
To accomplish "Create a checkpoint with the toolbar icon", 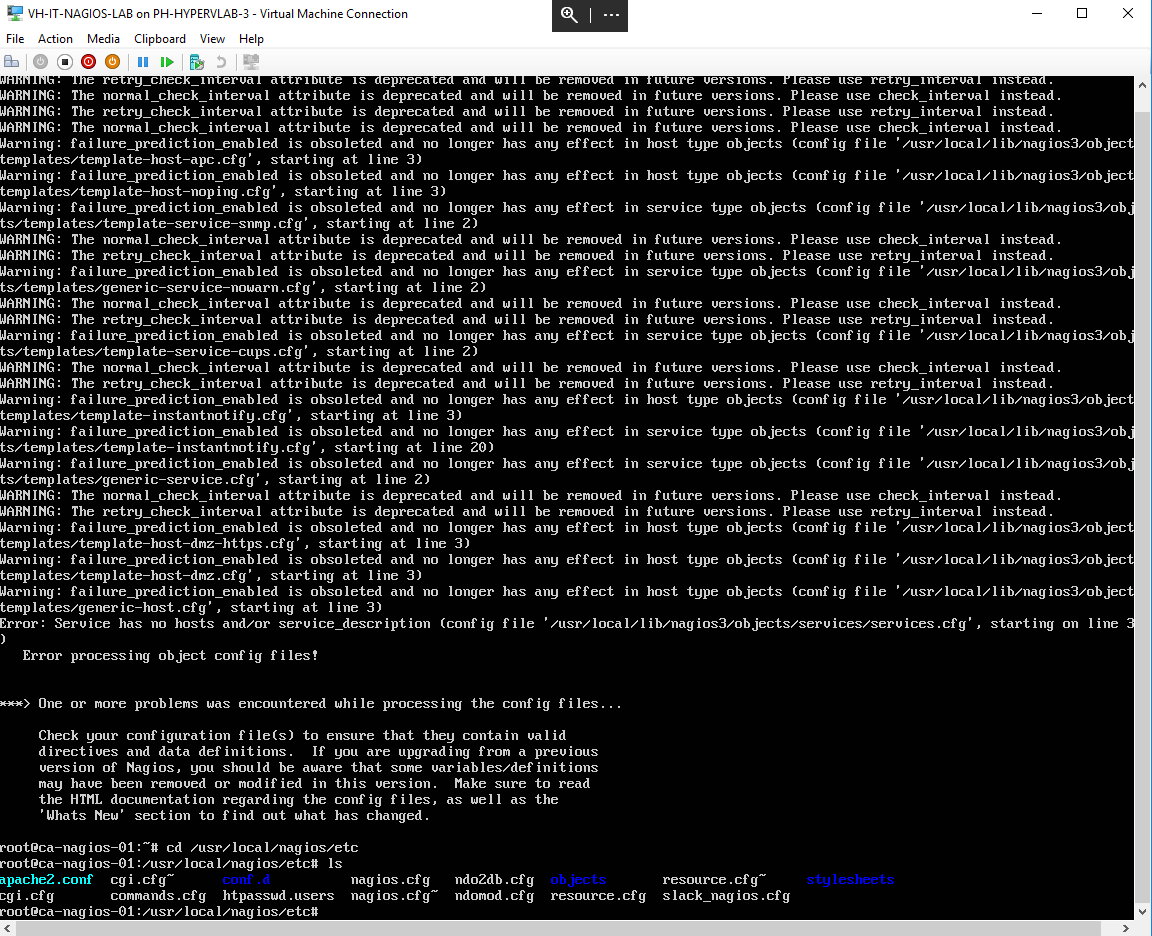I will click(x=196, y=62).
